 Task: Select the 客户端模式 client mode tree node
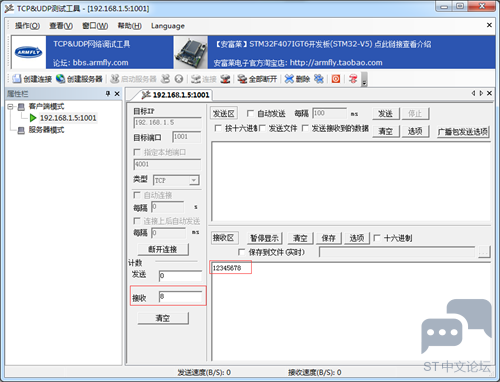pyautogui.click(x=46, y=106)
